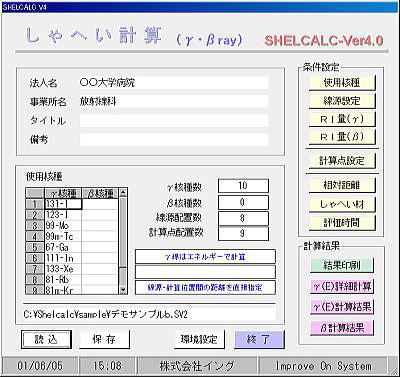Click the 事業所名 input field
The image size is (400, 377).
pos(174,101)
